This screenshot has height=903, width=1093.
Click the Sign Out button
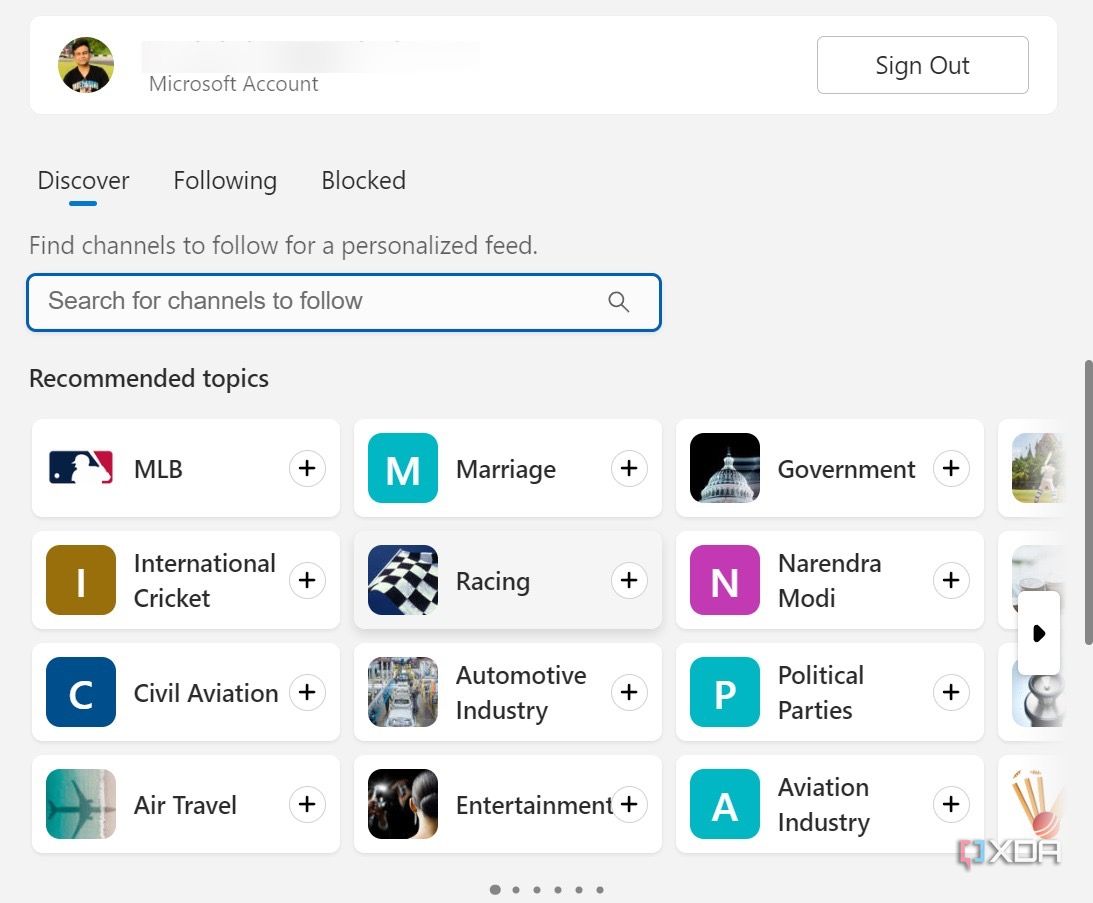click(x=922, y=65)
